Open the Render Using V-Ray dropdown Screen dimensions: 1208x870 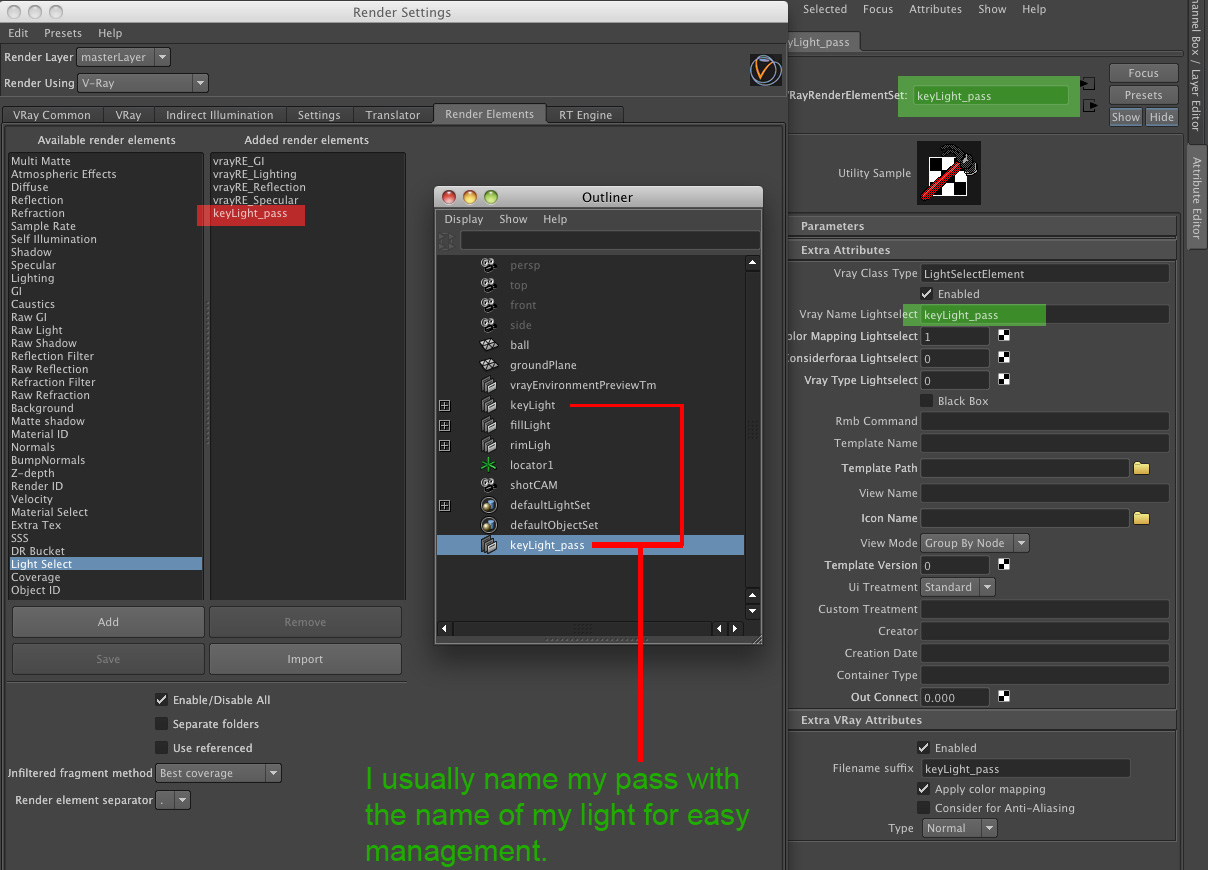(143, 83)
